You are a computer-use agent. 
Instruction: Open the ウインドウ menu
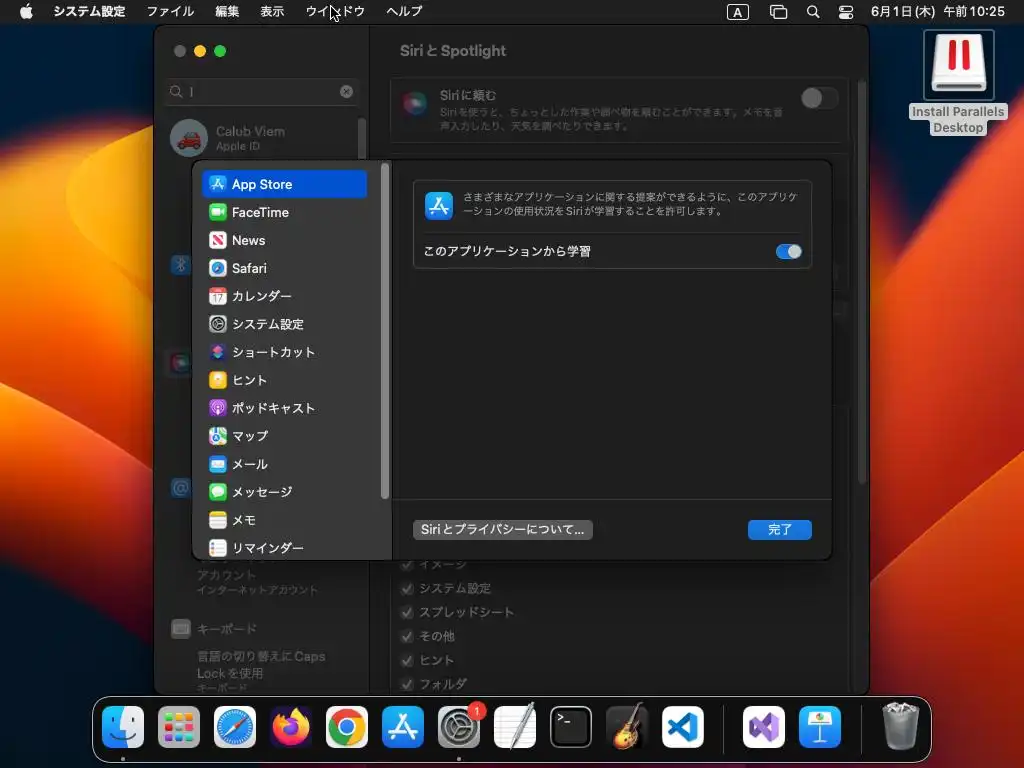click(335, 11)
